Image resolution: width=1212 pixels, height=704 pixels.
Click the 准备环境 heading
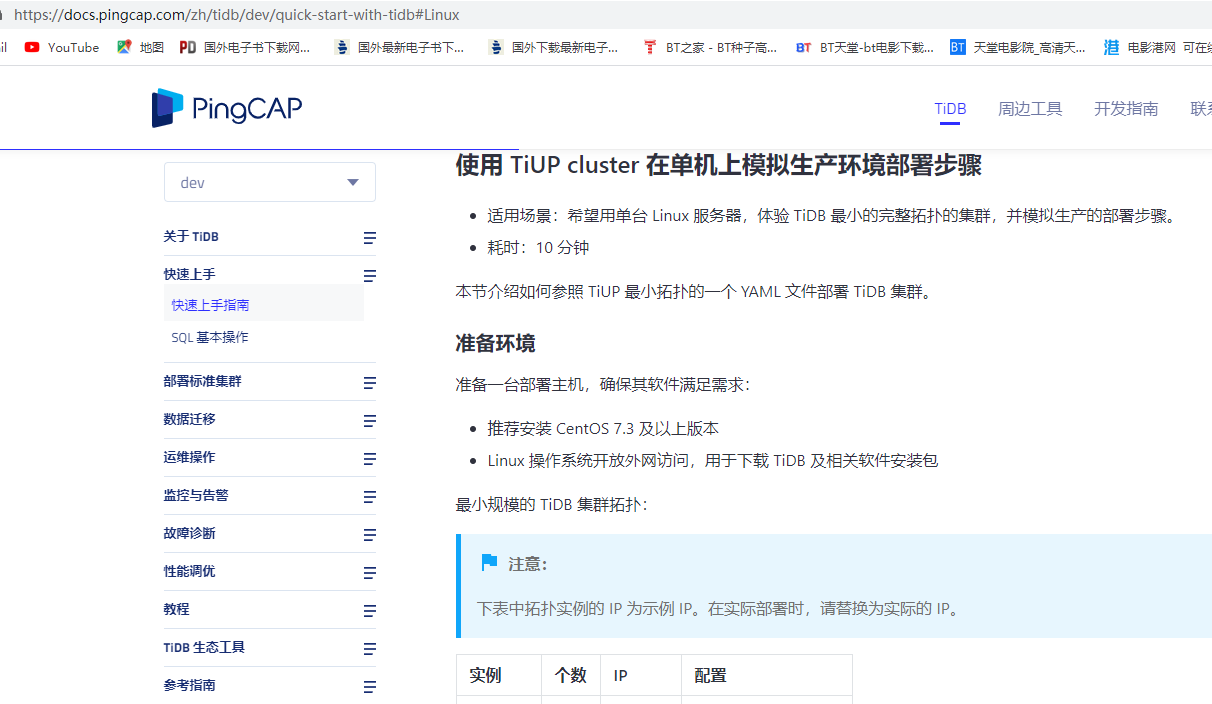[x=496, y=344]
